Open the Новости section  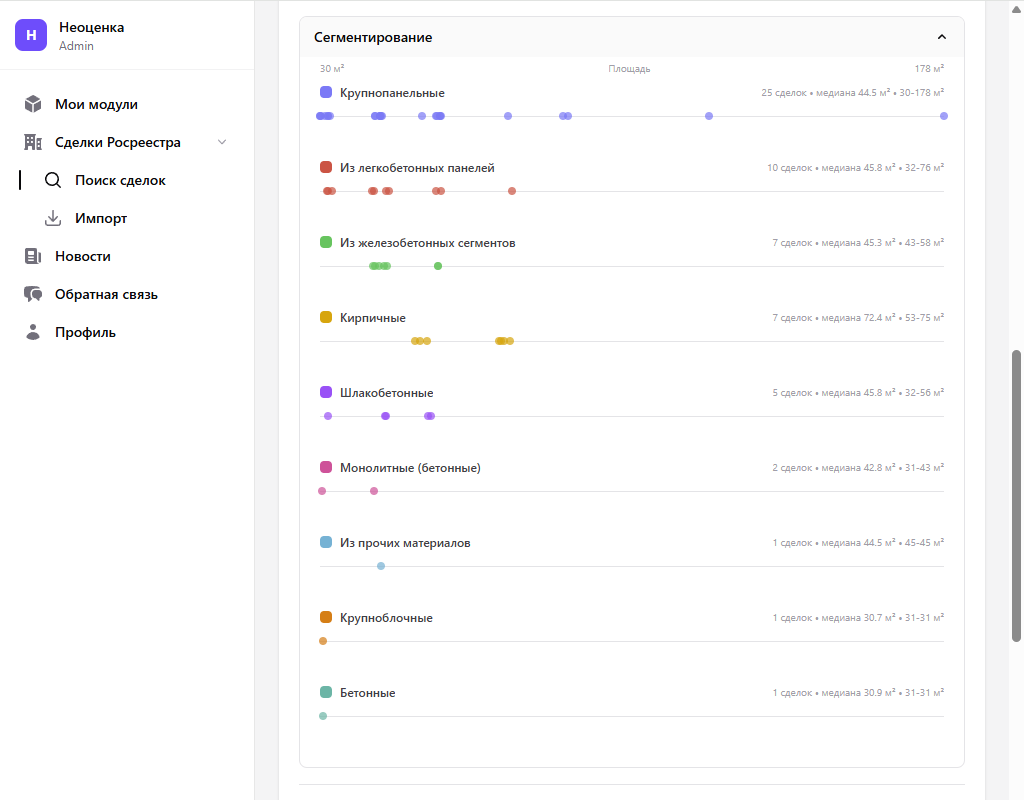[x=83, y=256]
